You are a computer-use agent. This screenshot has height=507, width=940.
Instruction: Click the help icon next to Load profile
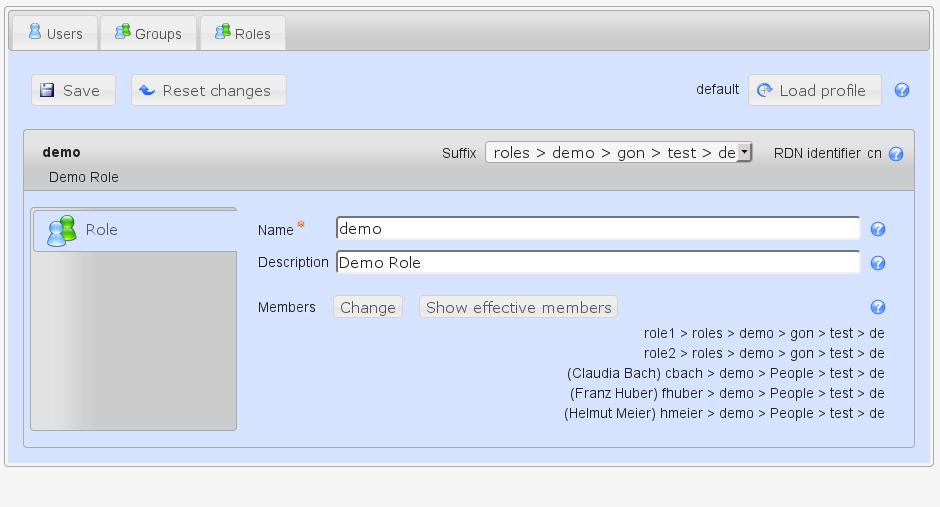[901, 90]
